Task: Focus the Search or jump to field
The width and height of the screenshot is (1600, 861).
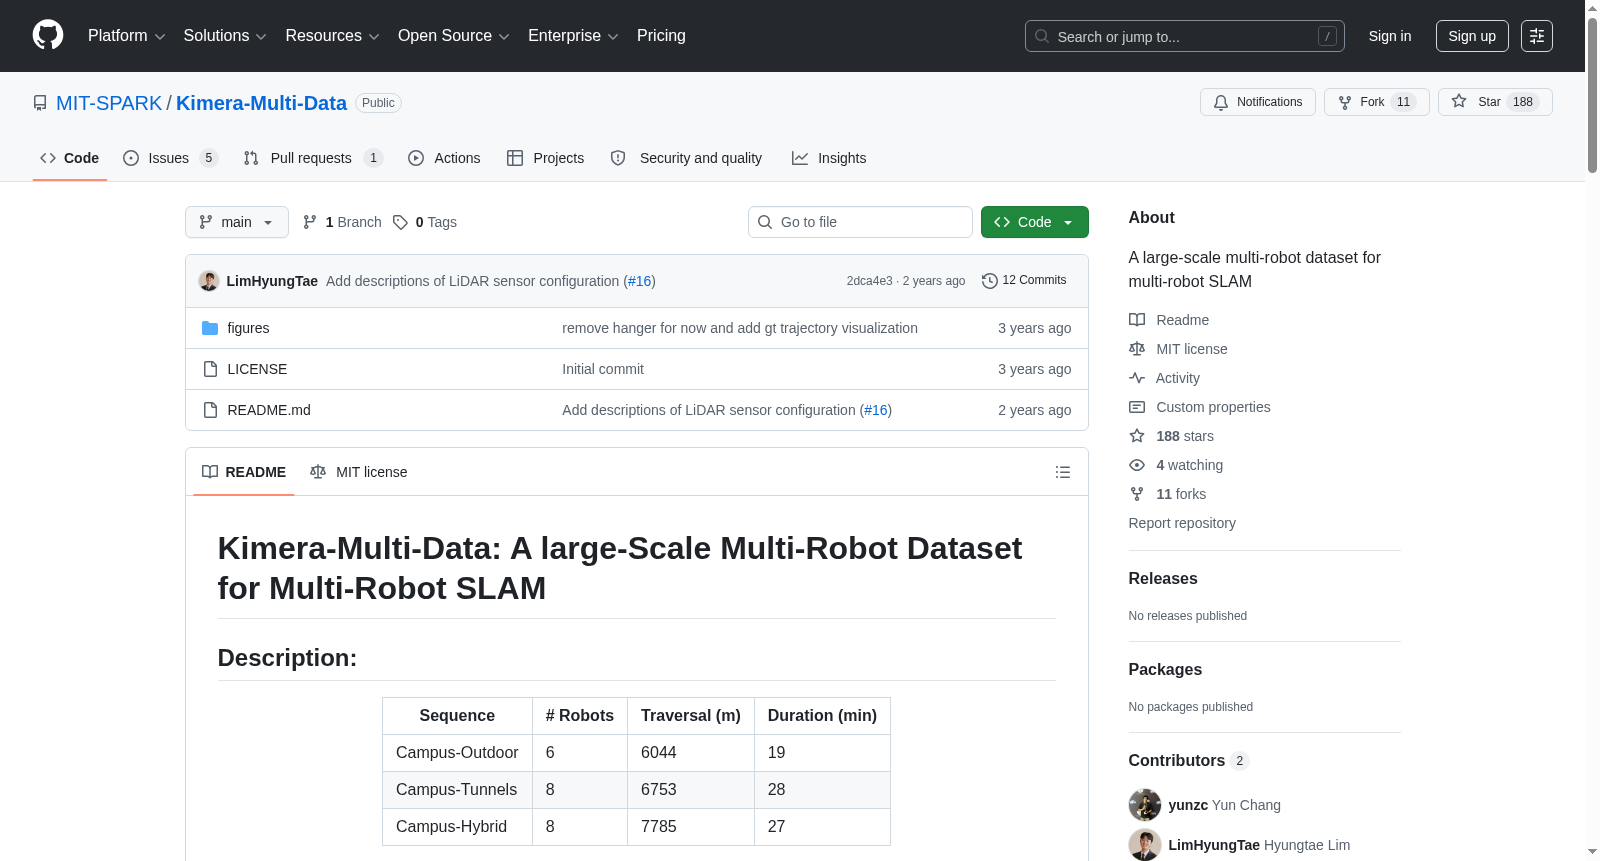Action: [1185, 36]
